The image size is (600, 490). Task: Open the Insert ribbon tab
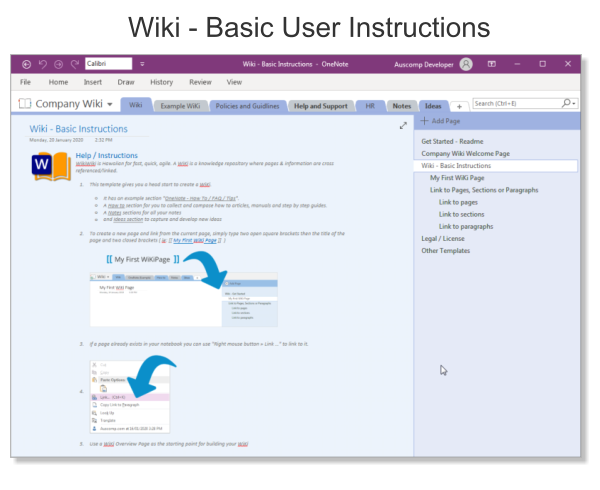(93, 82)
